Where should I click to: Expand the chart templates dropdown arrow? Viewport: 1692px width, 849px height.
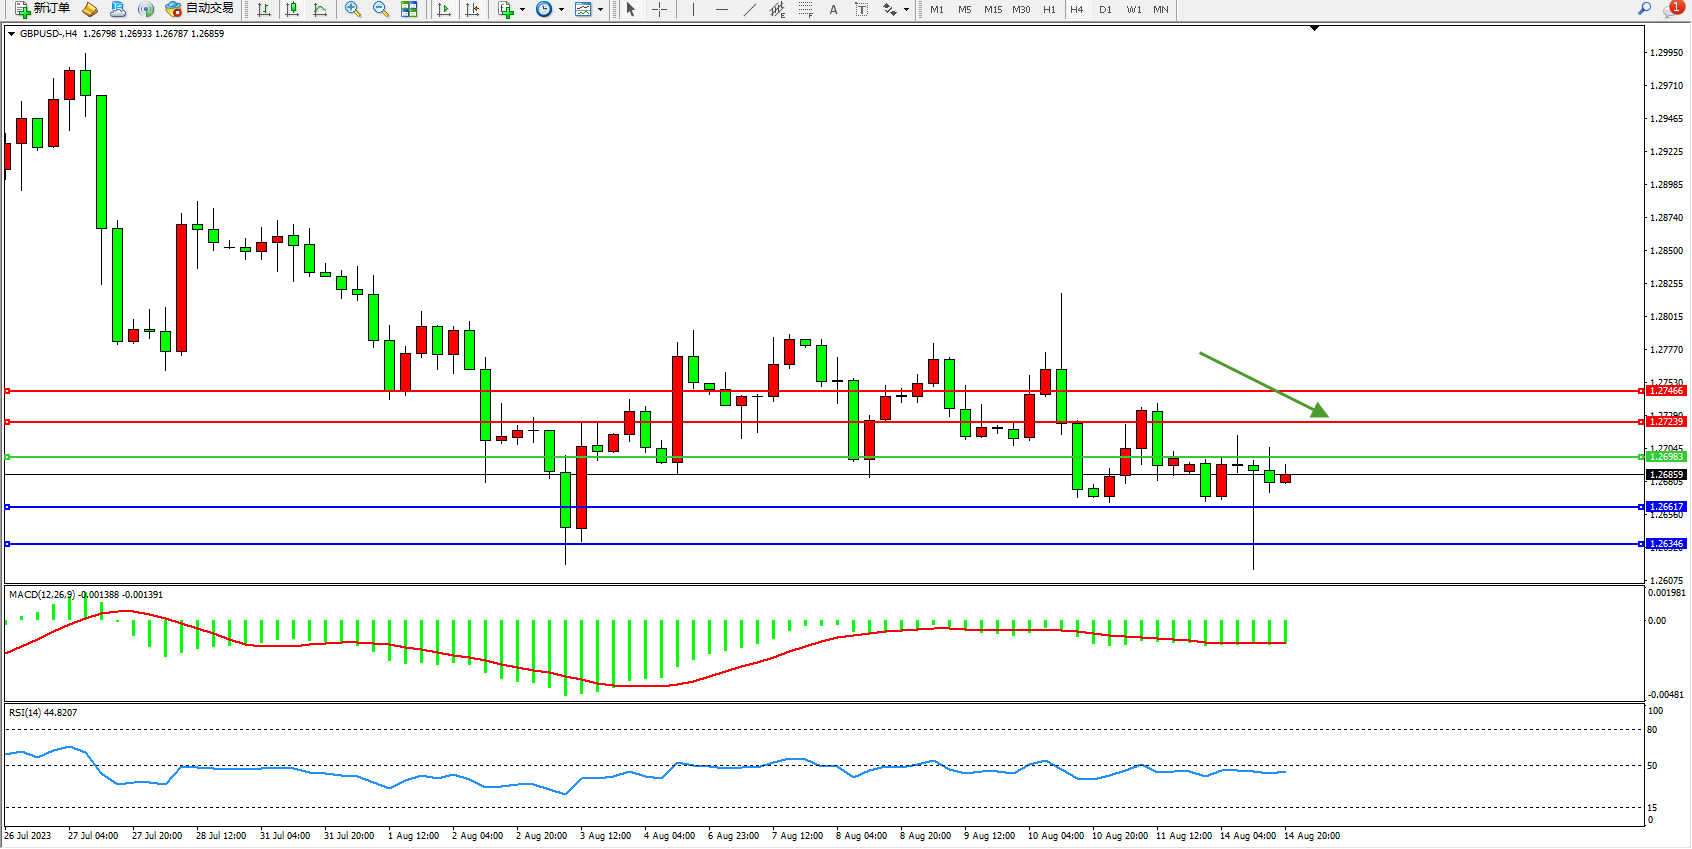tap(600, 10)
